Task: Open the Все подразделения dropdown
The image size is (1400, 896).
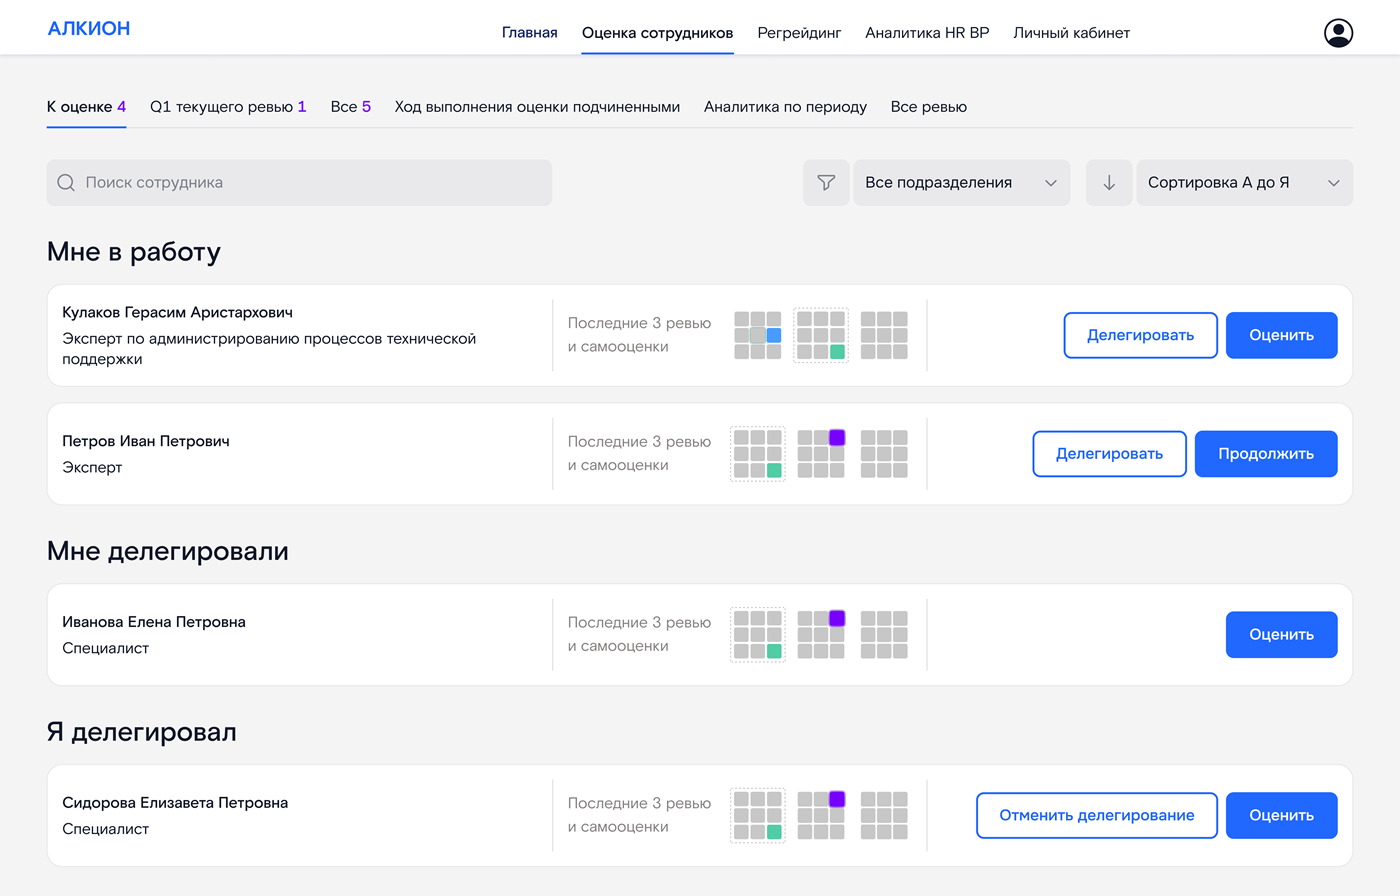Action: click(960, 182)
